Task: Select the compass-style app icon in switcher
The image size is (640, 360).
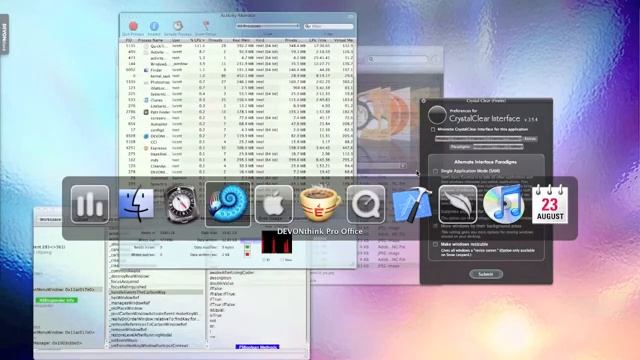Action: click(x=182, y=204)
